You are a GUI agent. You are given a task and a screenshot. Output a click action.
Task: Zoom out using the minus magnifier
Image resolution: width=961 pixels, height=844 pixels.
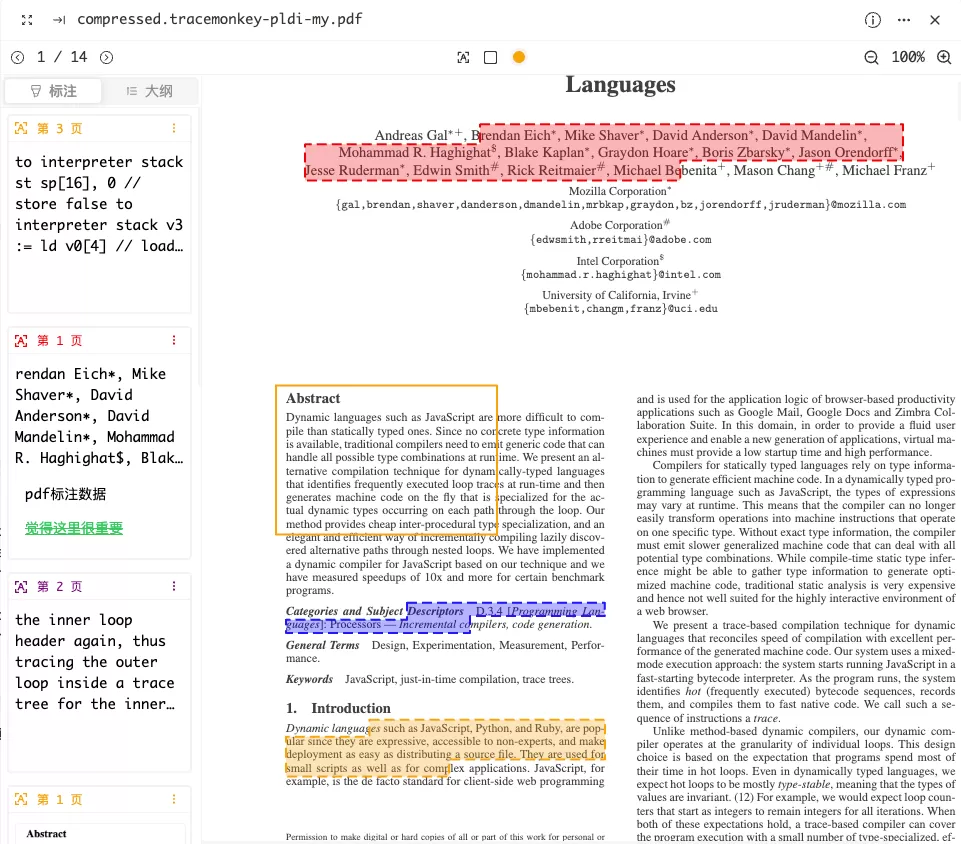(871, 58)
